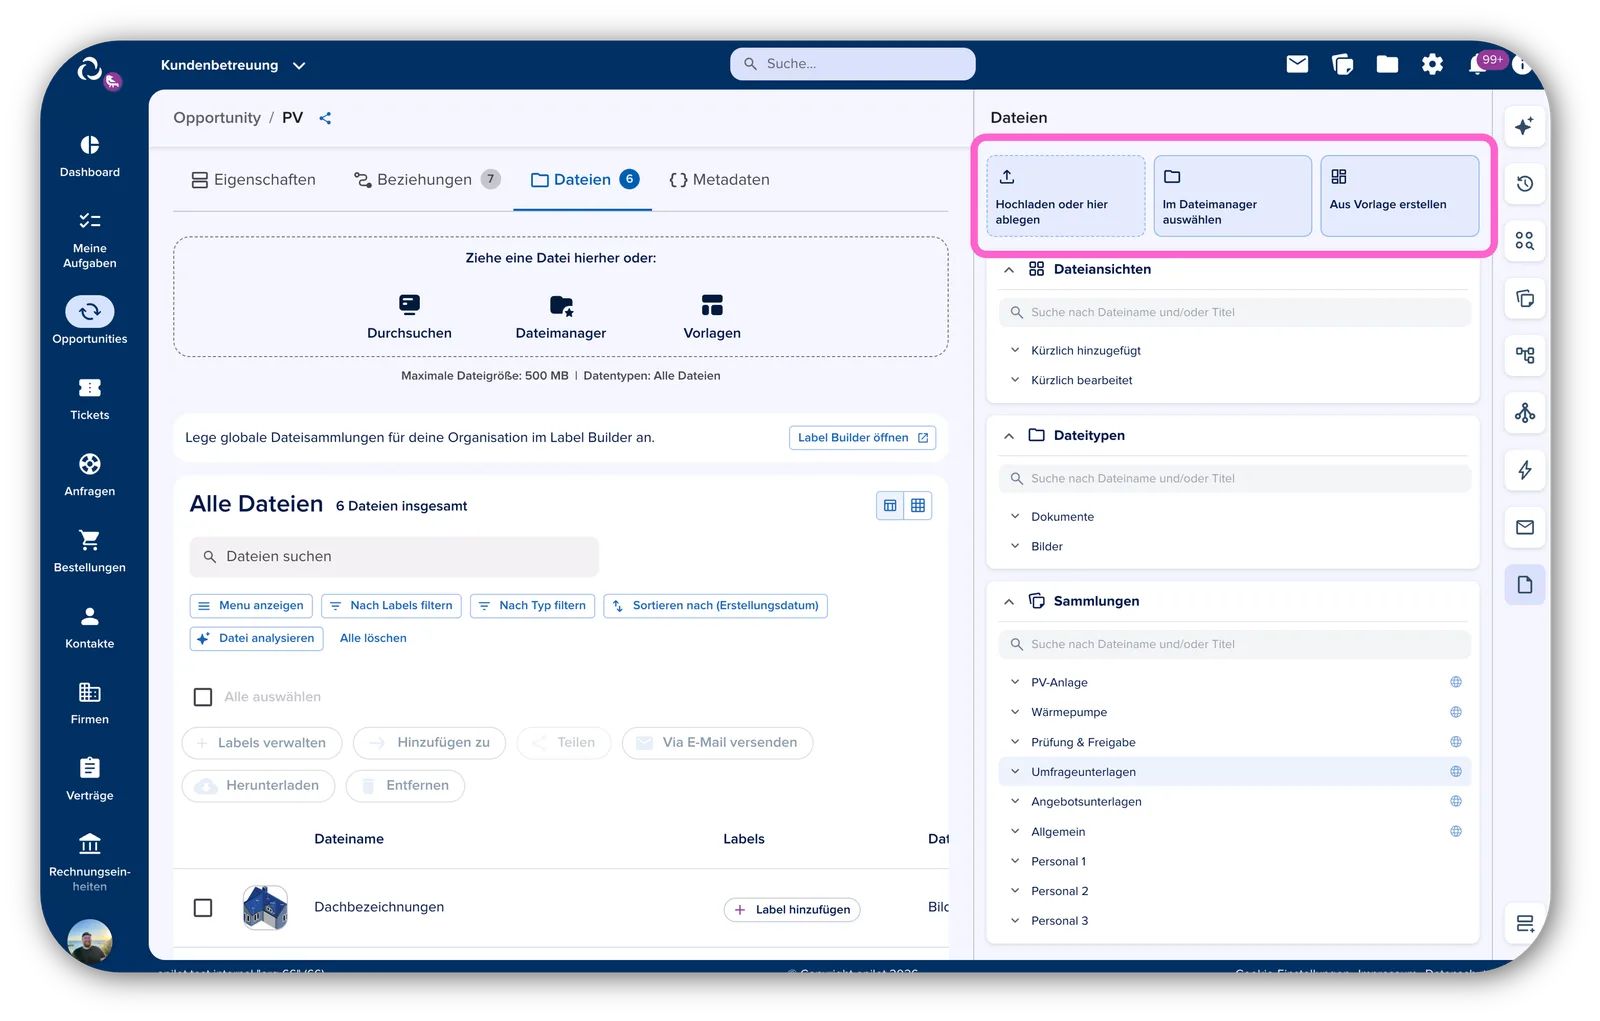Expand the Bilder file type
The height and width of the screenshot is (1021, 1600).
(x=1015, y=546)
